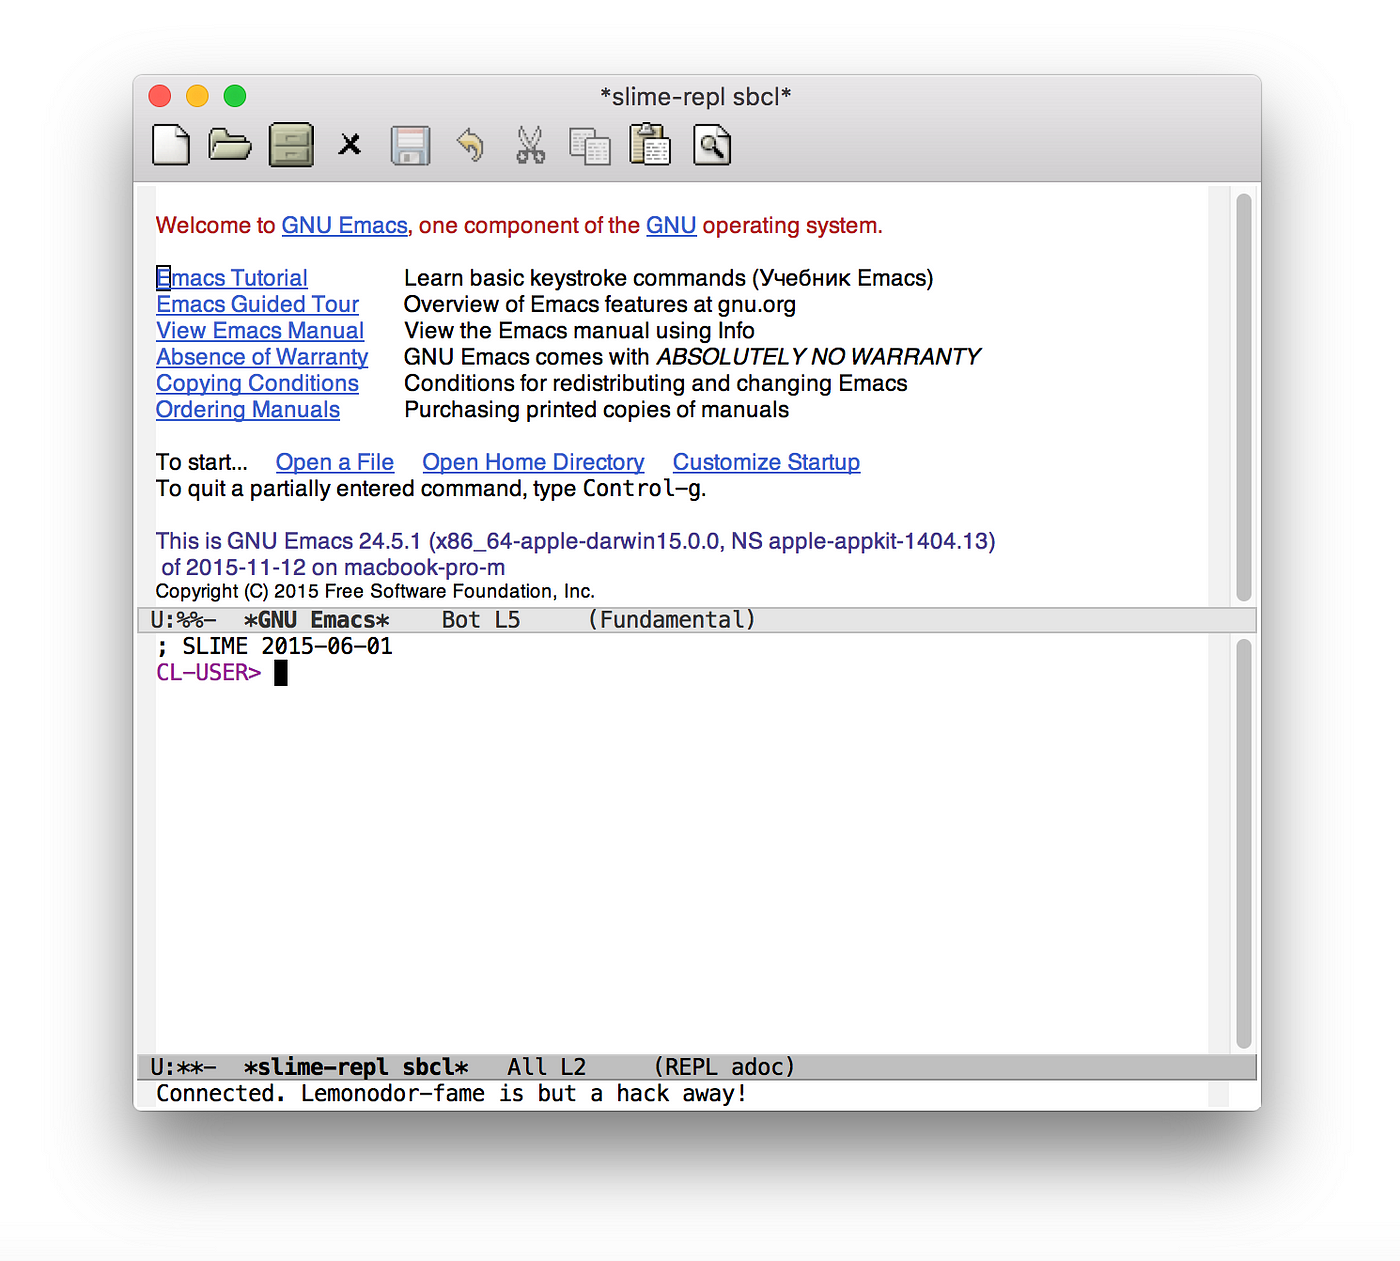Click 'ABSOLUTELY NO WARRANTY' text

[x=818, y=357]
